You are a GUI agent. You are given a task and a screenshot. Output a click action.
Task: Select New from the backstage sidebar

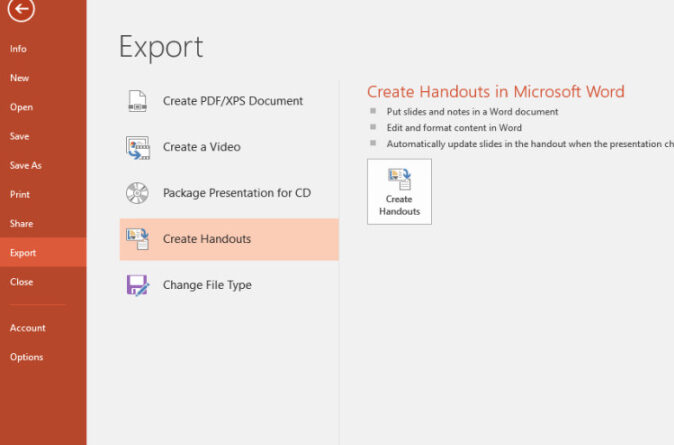click(19, 78)
